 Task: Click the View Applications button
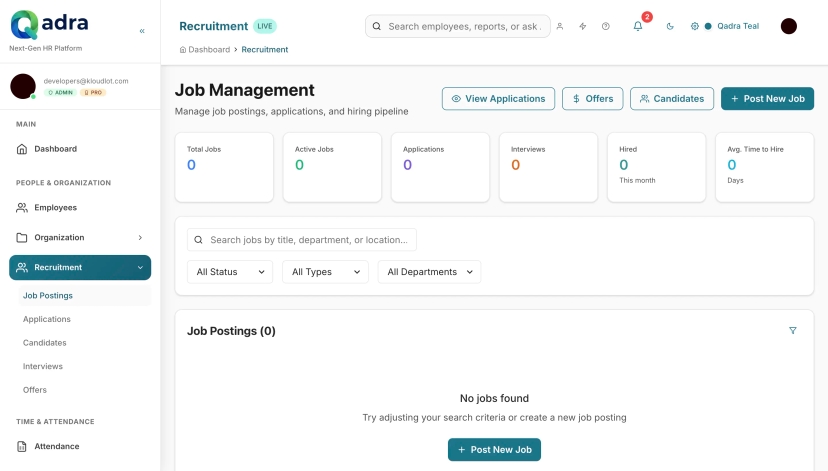pos(498,99)
